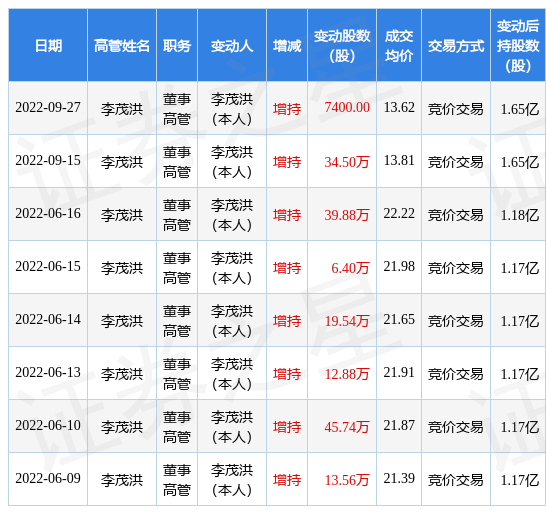Click 增持 in the 2022-06-16 row
Screen dimensions: 546x514
click(x=287, y=215)
